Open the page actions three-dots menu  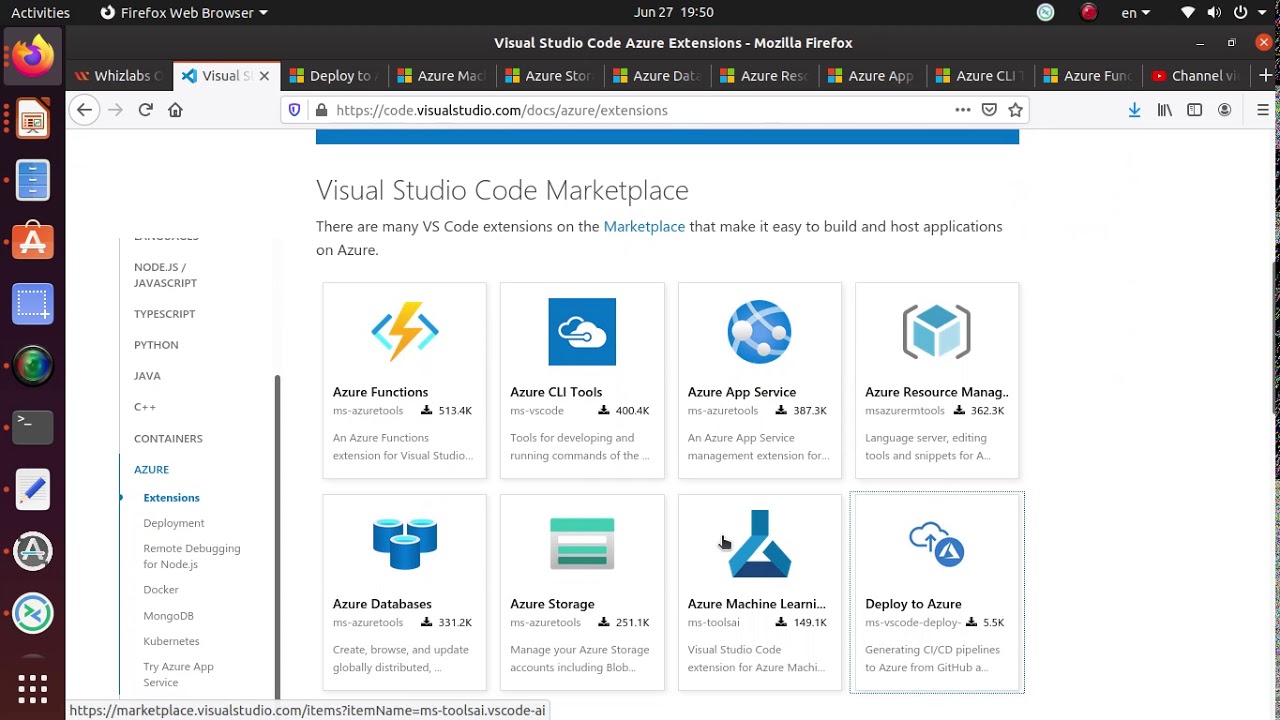point(962,110)
